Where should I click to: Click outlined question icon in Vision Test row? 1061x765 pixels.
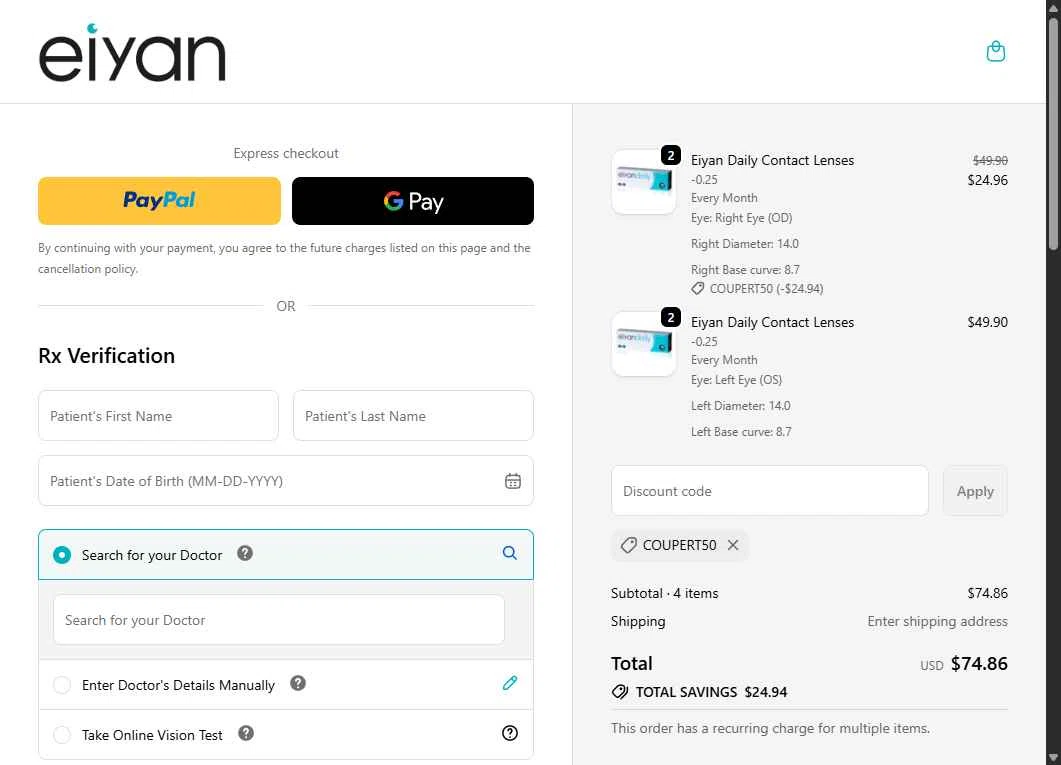tap(510, 733)
